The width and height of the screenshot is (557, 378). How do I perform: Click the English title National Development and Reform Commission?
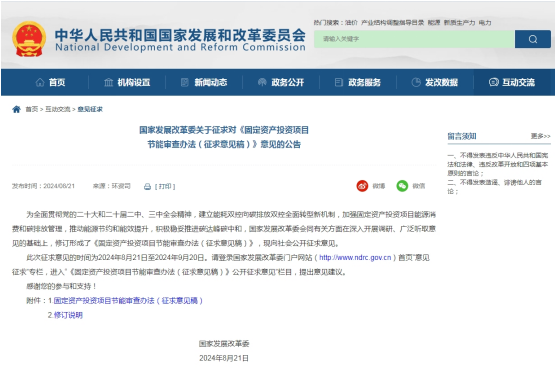tap(180, 47)
